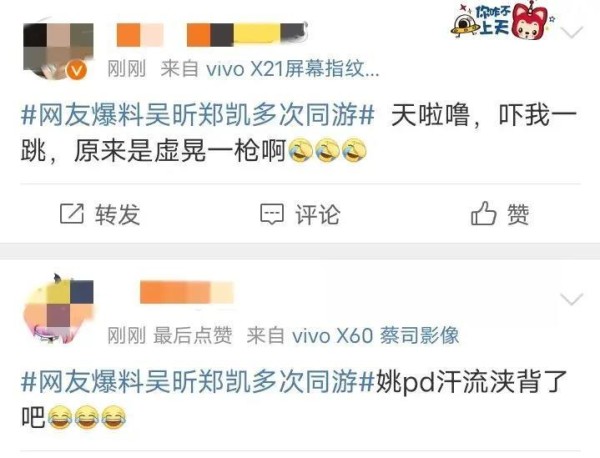The height and width of the screenshot is (458, 600).
Task: Open hashtag 网友爆料吴昕郑凯多次同游 in first post
Action: (x=198, y=115)
